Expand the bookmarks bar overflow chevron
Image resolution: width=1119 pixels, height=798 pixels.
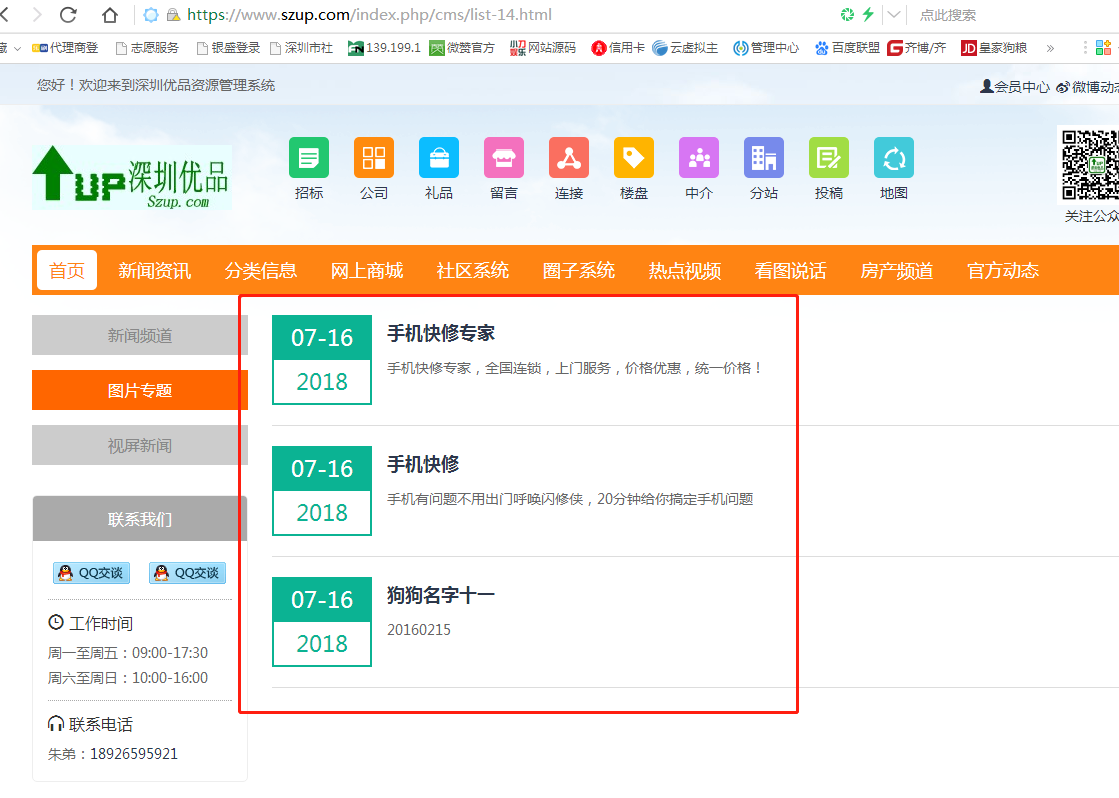click(x=1050, y=47)
